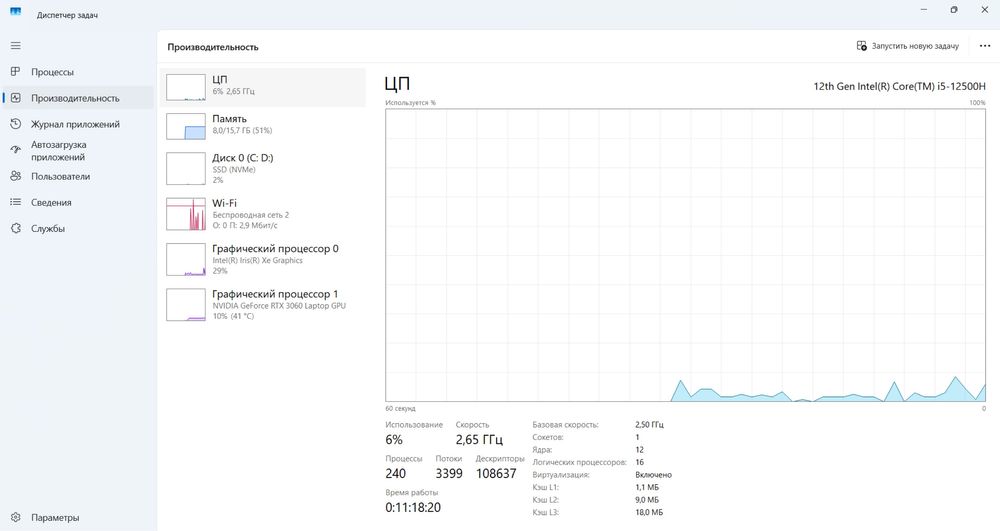Screen dimensions: 1000x531
Task: Click the Виртуализация Включено value
Action: [654, 475]
